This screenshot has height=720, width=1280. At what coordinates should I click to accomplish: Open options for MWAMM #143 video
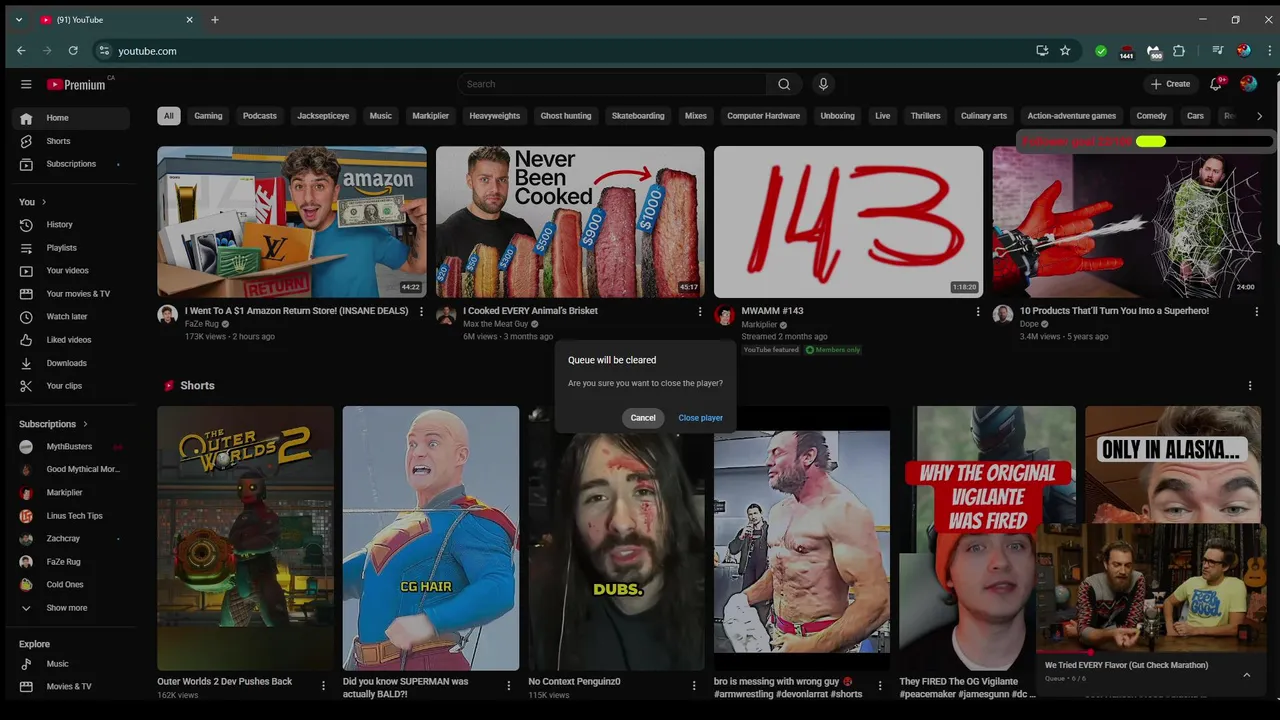978,312
